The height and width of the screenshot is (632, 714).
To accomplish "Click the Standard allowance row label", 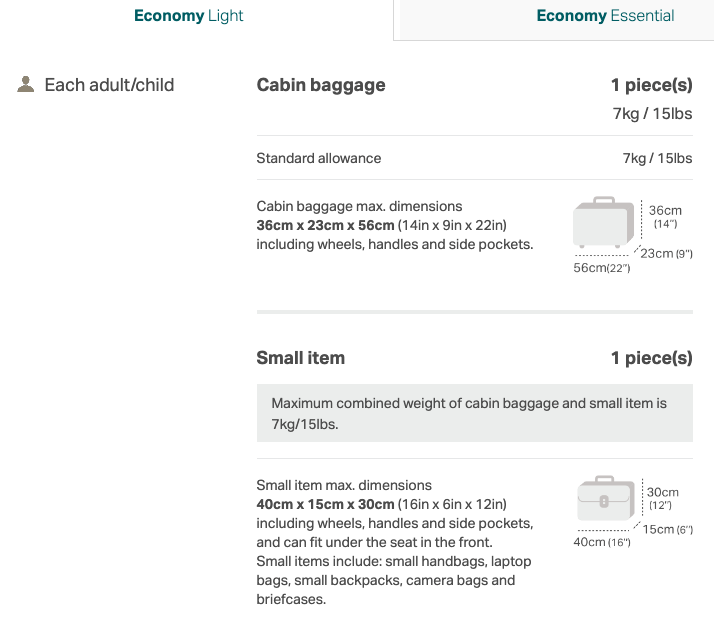I will coord(318,158).
